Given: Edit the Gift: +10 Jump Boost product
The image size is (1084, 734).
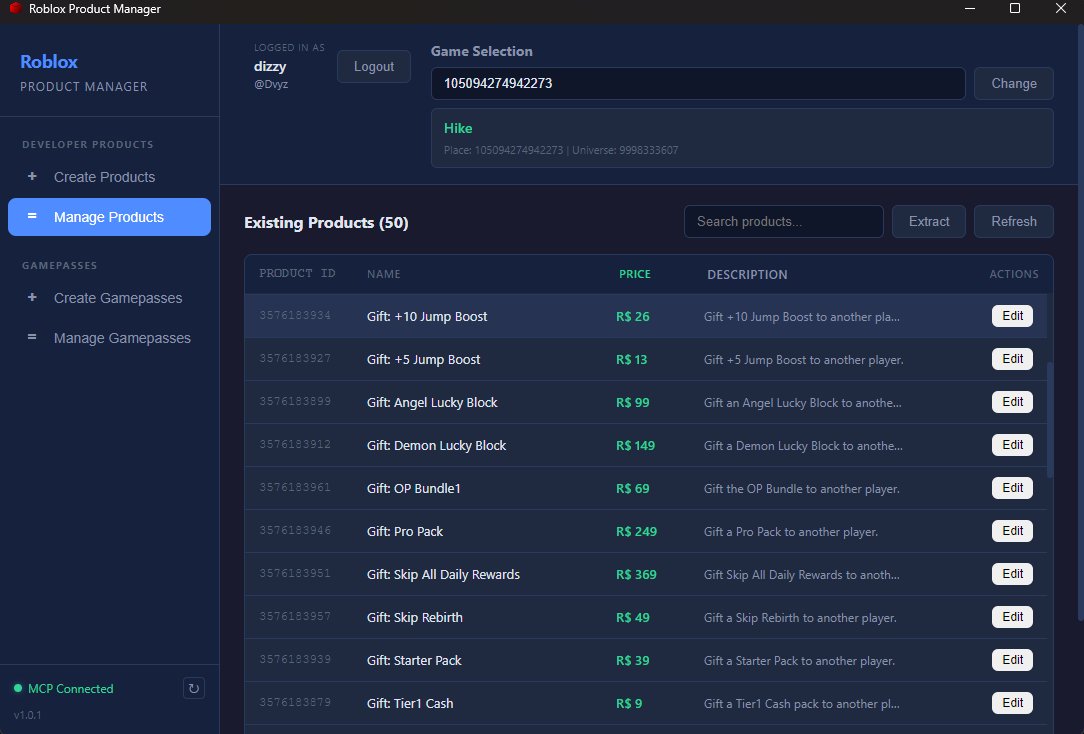Looking at the screenshot, I should click(x=1012, y=316).
